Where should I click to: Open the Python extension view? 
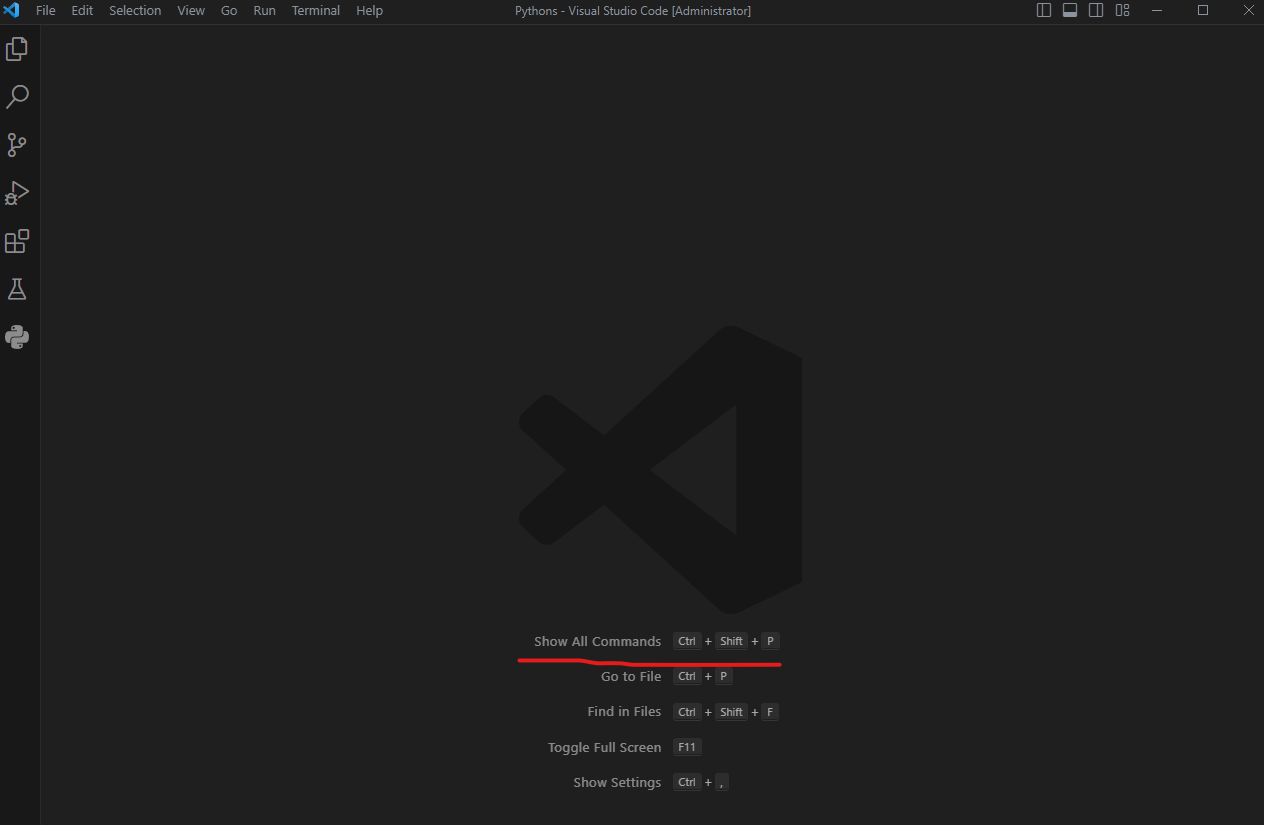(x=17, y=337)
